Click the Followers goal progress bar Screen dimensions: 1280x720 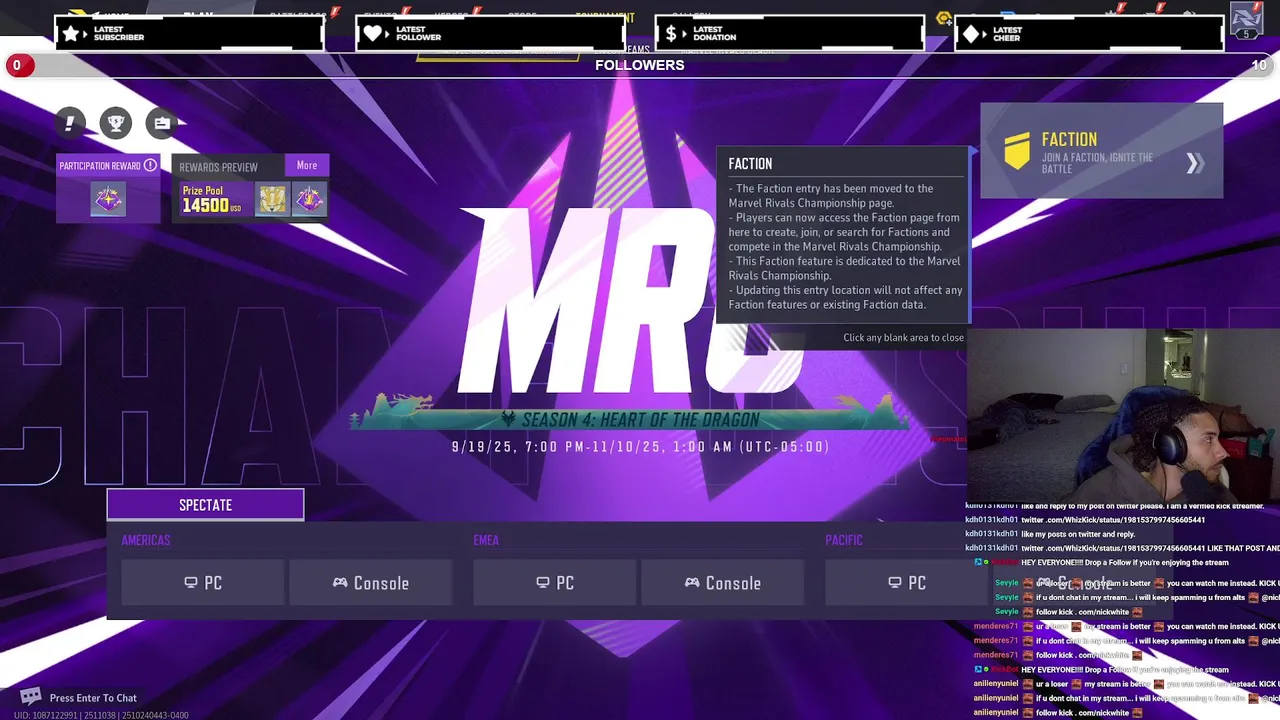640,65
